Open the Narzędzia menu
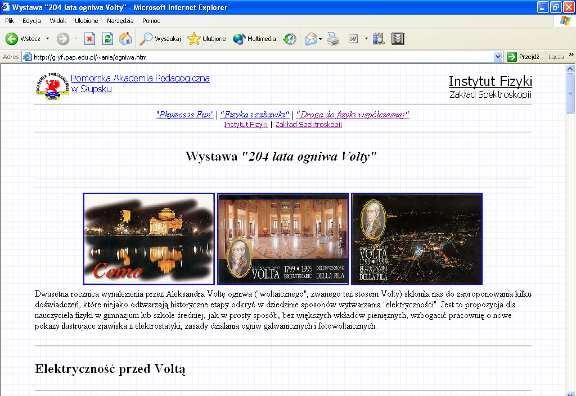Screen dimensions: 576x396 point(120,21)
